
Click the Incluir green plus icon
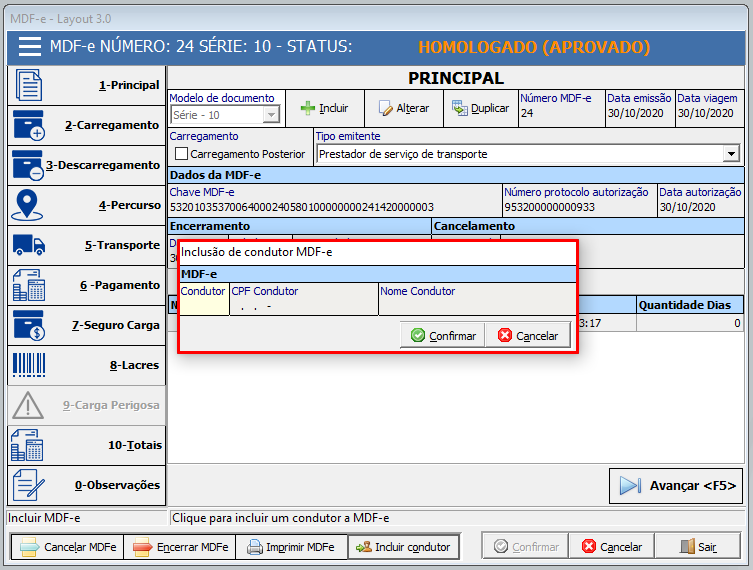[308, 108]
